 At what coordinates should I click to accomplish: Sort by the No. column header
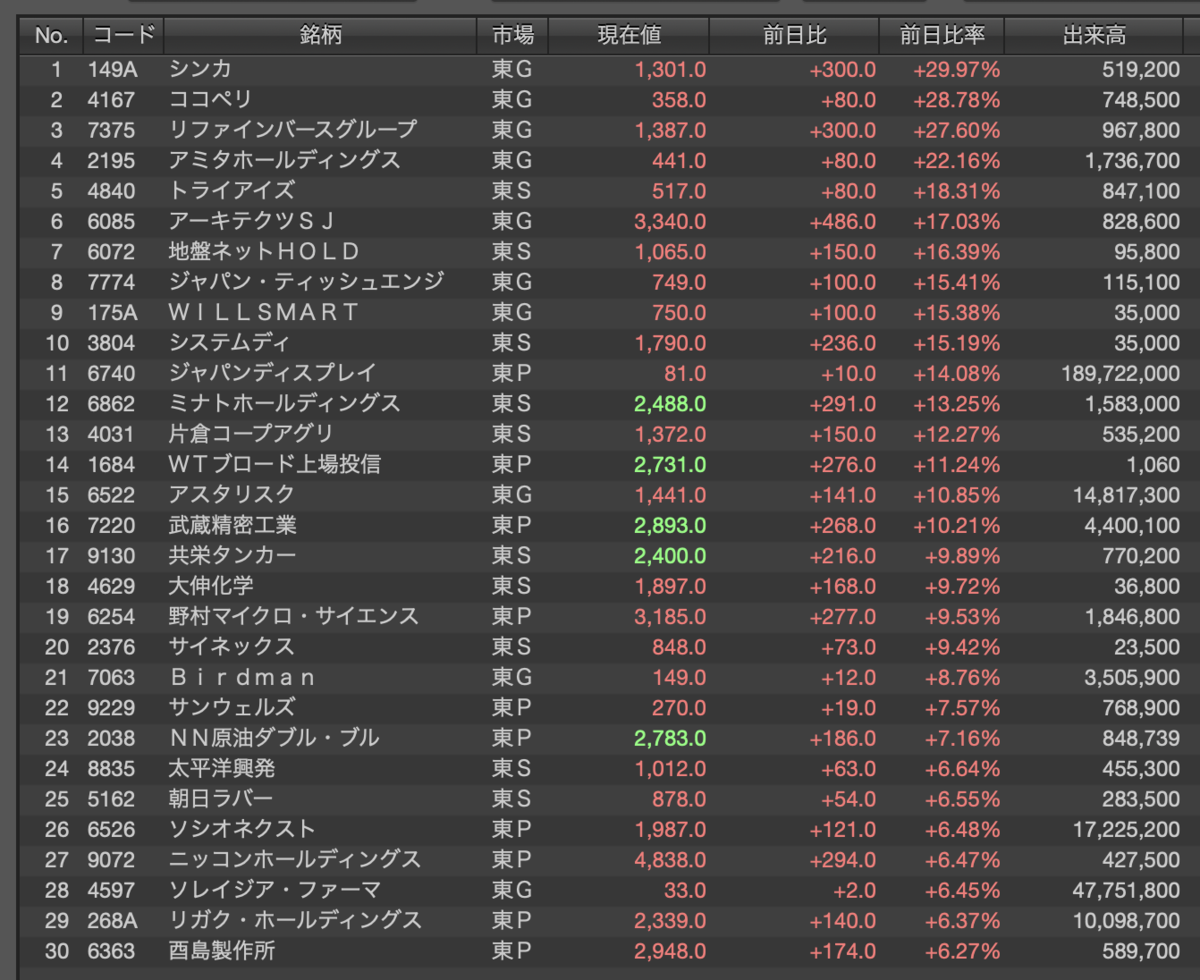[51, 36]
